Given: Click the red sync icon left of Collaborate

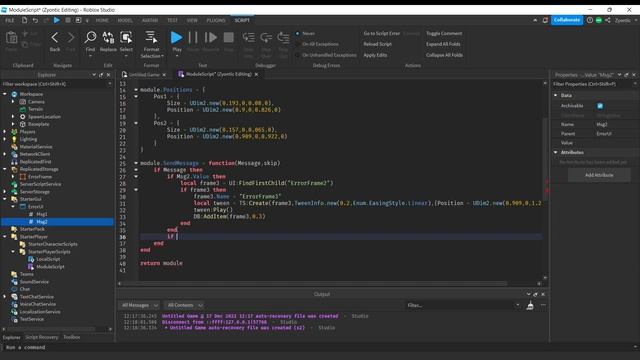Looking at the screenshot, I should [545, 20].
